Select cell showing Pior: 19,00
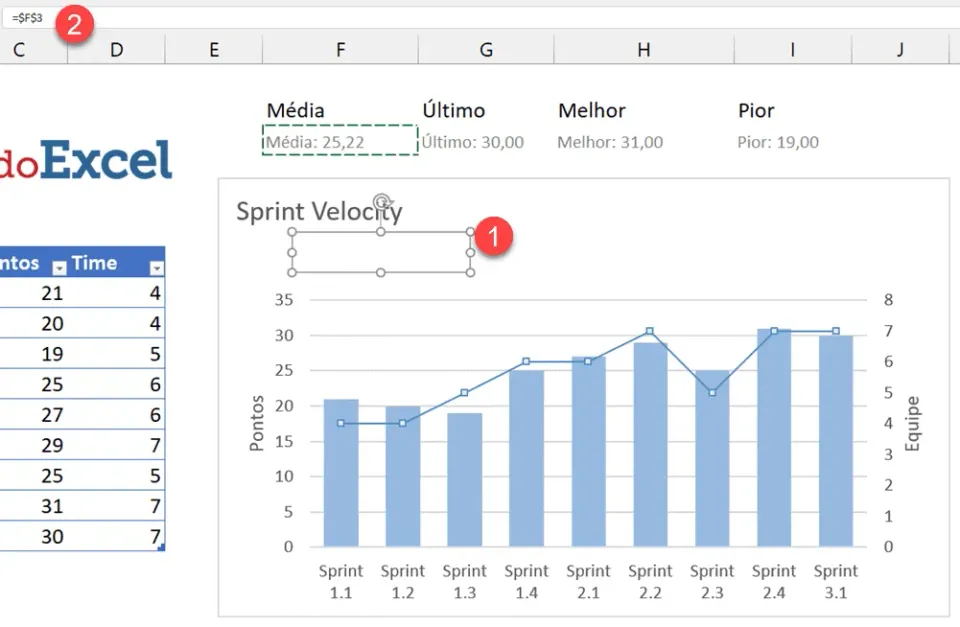960x627 pixels. 778,142
